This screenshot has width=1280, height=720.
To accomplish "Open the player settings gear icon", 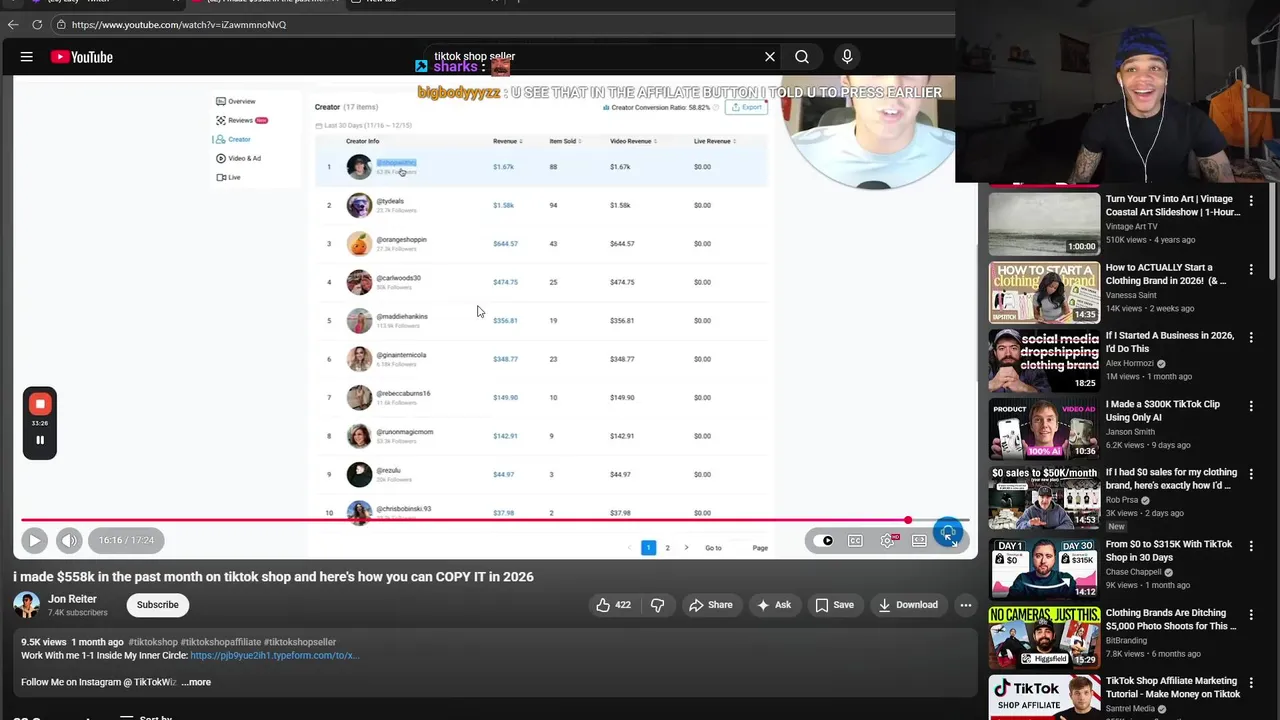I will tap(887, 541).
